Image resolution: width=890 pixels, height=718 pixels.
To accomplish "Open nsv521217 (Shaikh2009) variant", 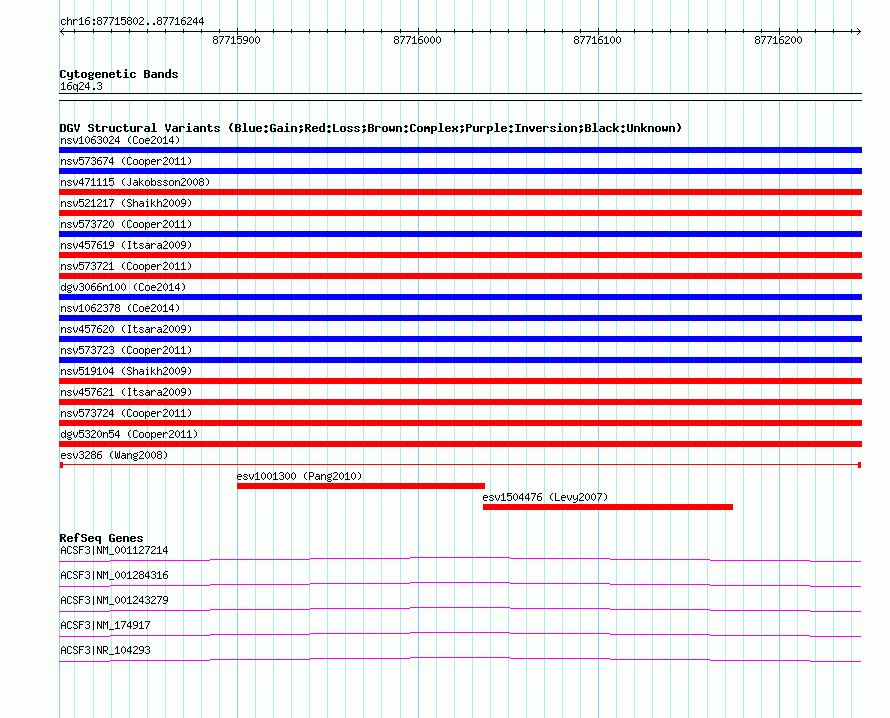I will point(126,203).
